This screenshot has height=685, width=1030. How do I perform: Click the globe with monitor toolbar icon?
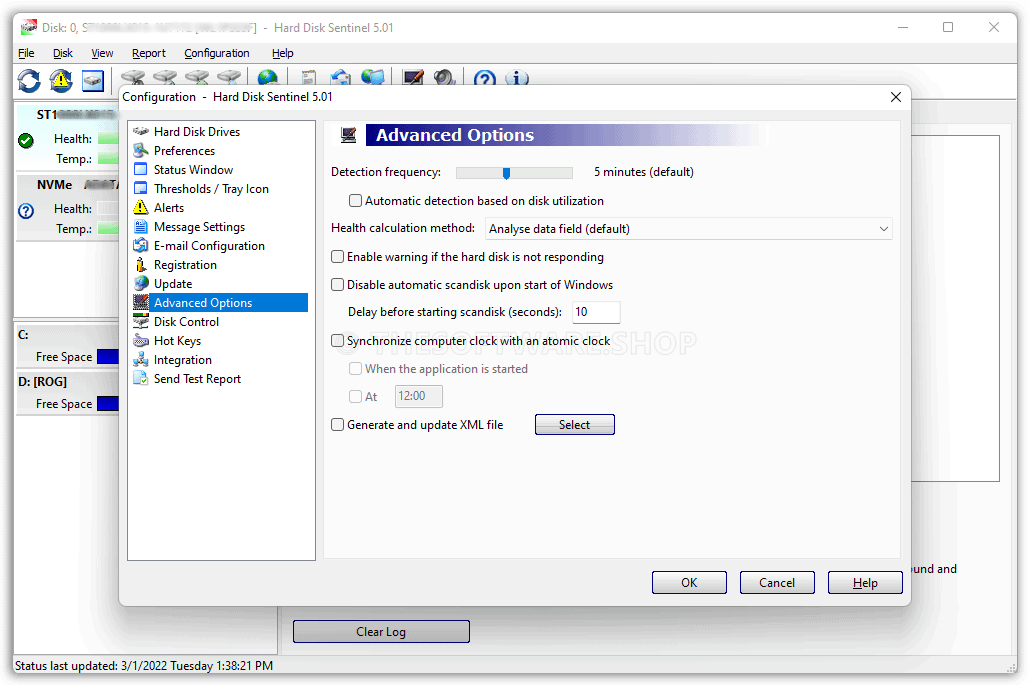point(372,78)
